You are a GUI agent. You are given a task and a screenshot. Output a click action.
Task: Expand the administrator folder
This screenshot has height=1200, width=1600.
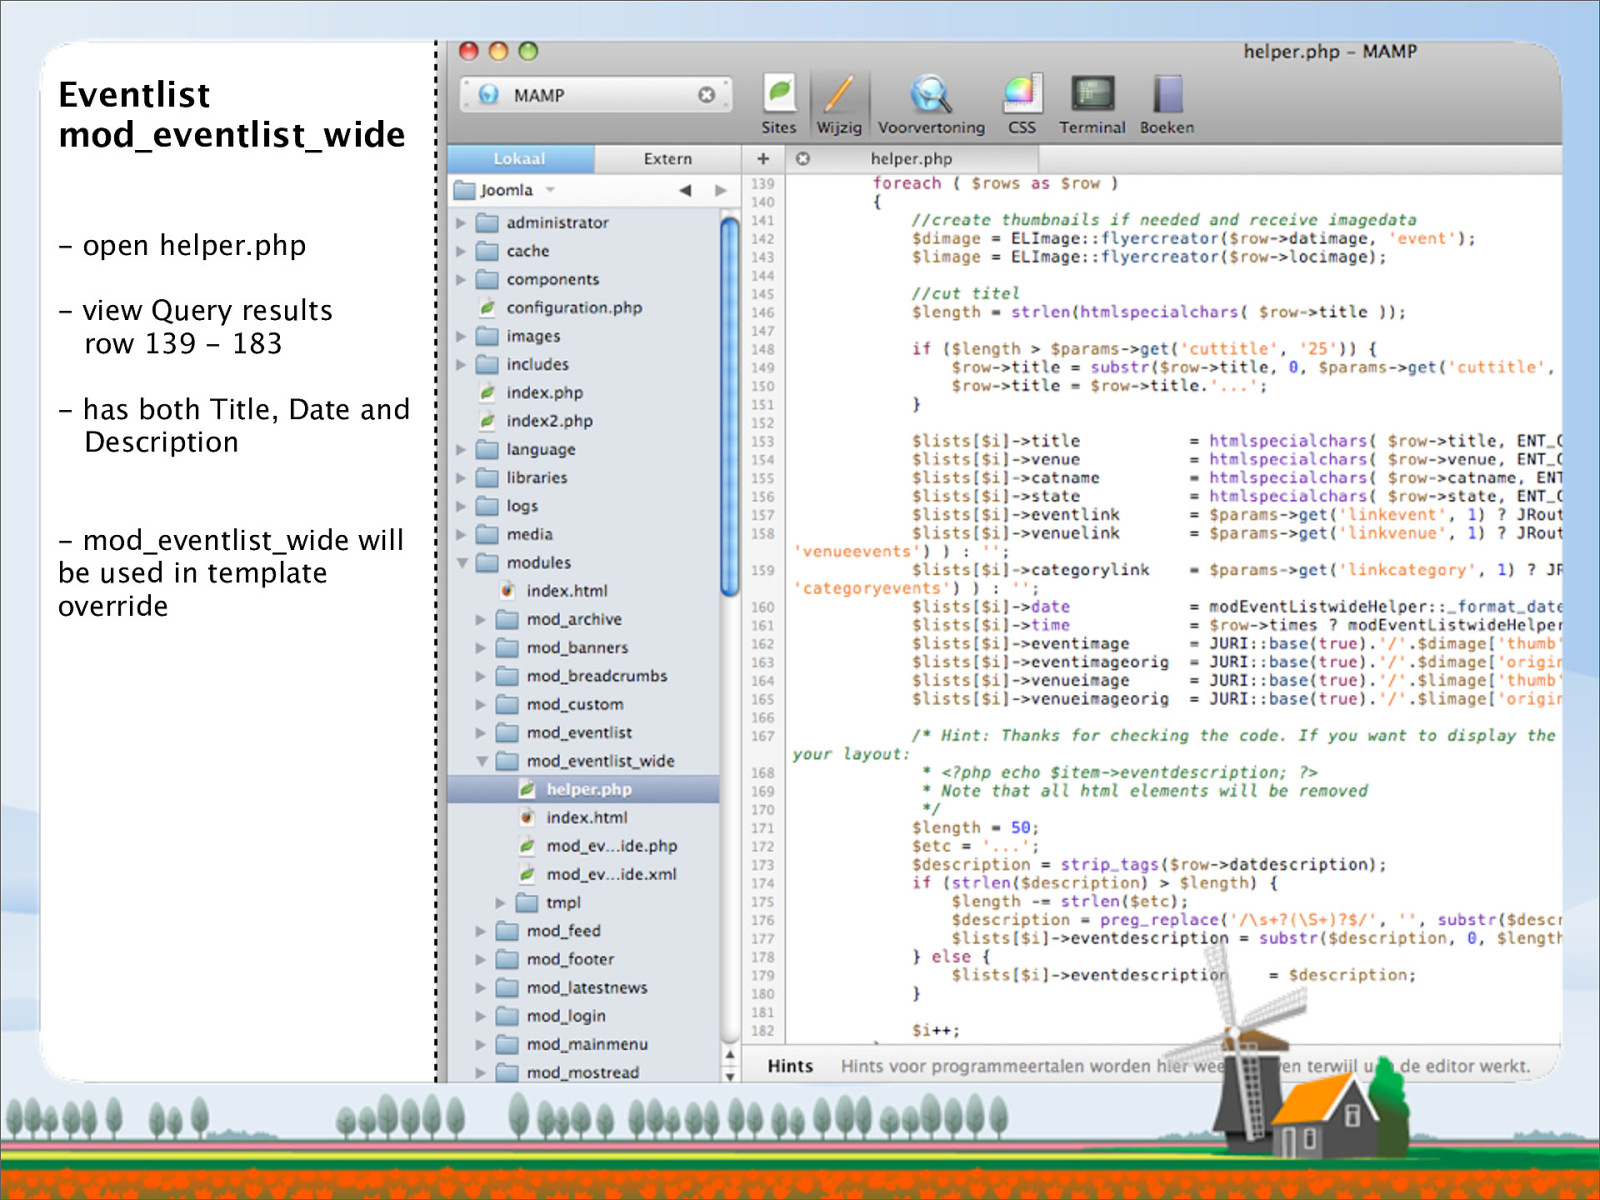pos(461,223)
